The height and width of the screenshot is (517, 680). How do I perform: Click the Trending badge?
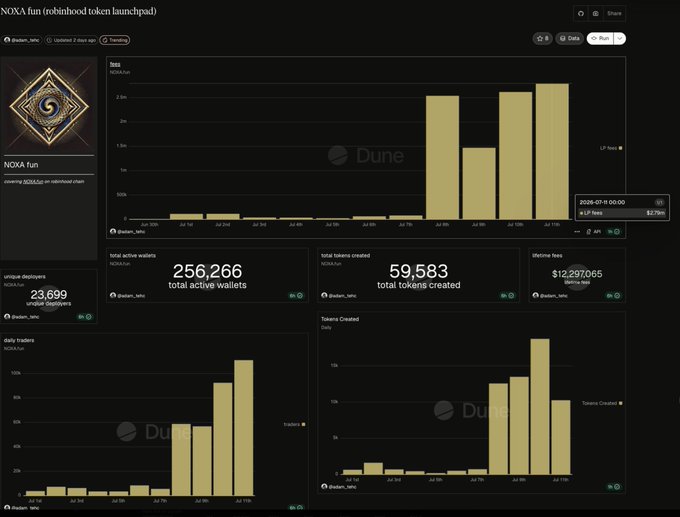115,40
